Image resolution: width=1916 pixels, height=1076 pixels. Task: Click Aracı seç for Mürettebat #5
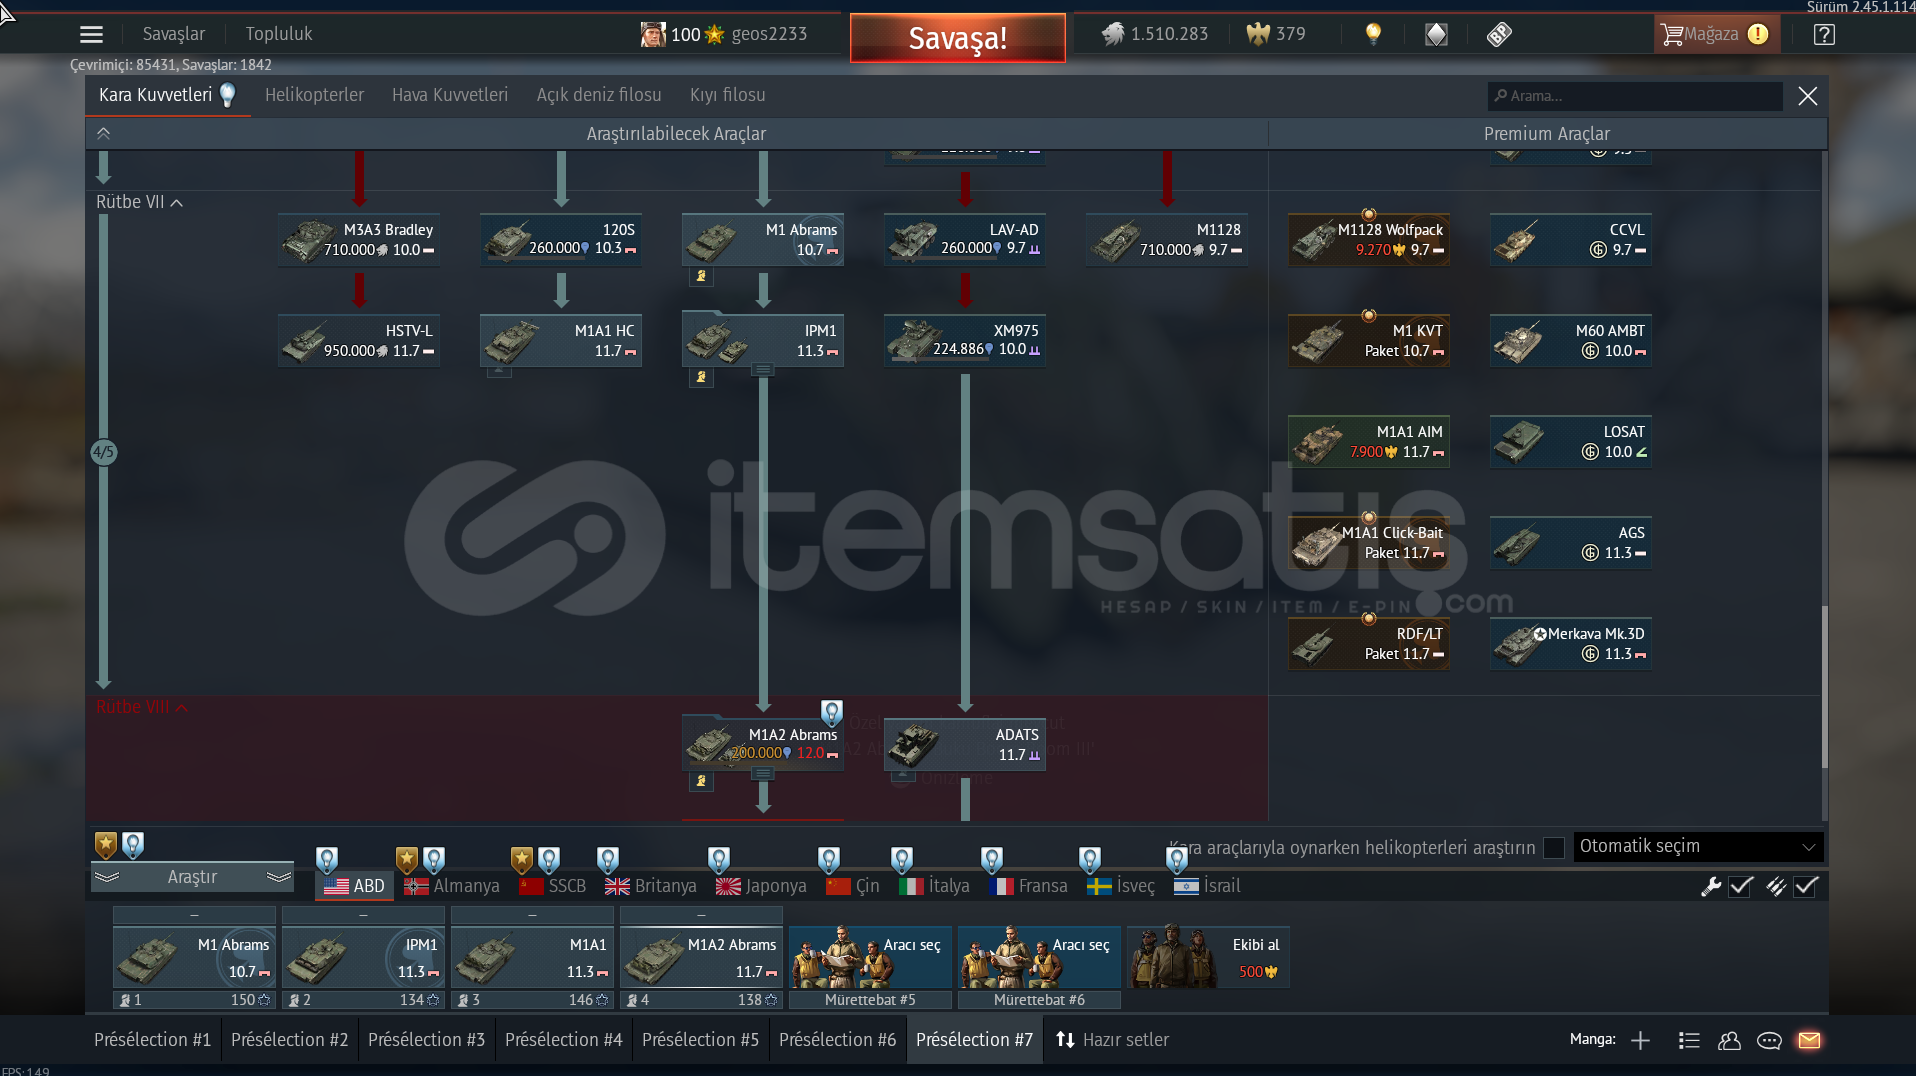(x=870, y=957)
